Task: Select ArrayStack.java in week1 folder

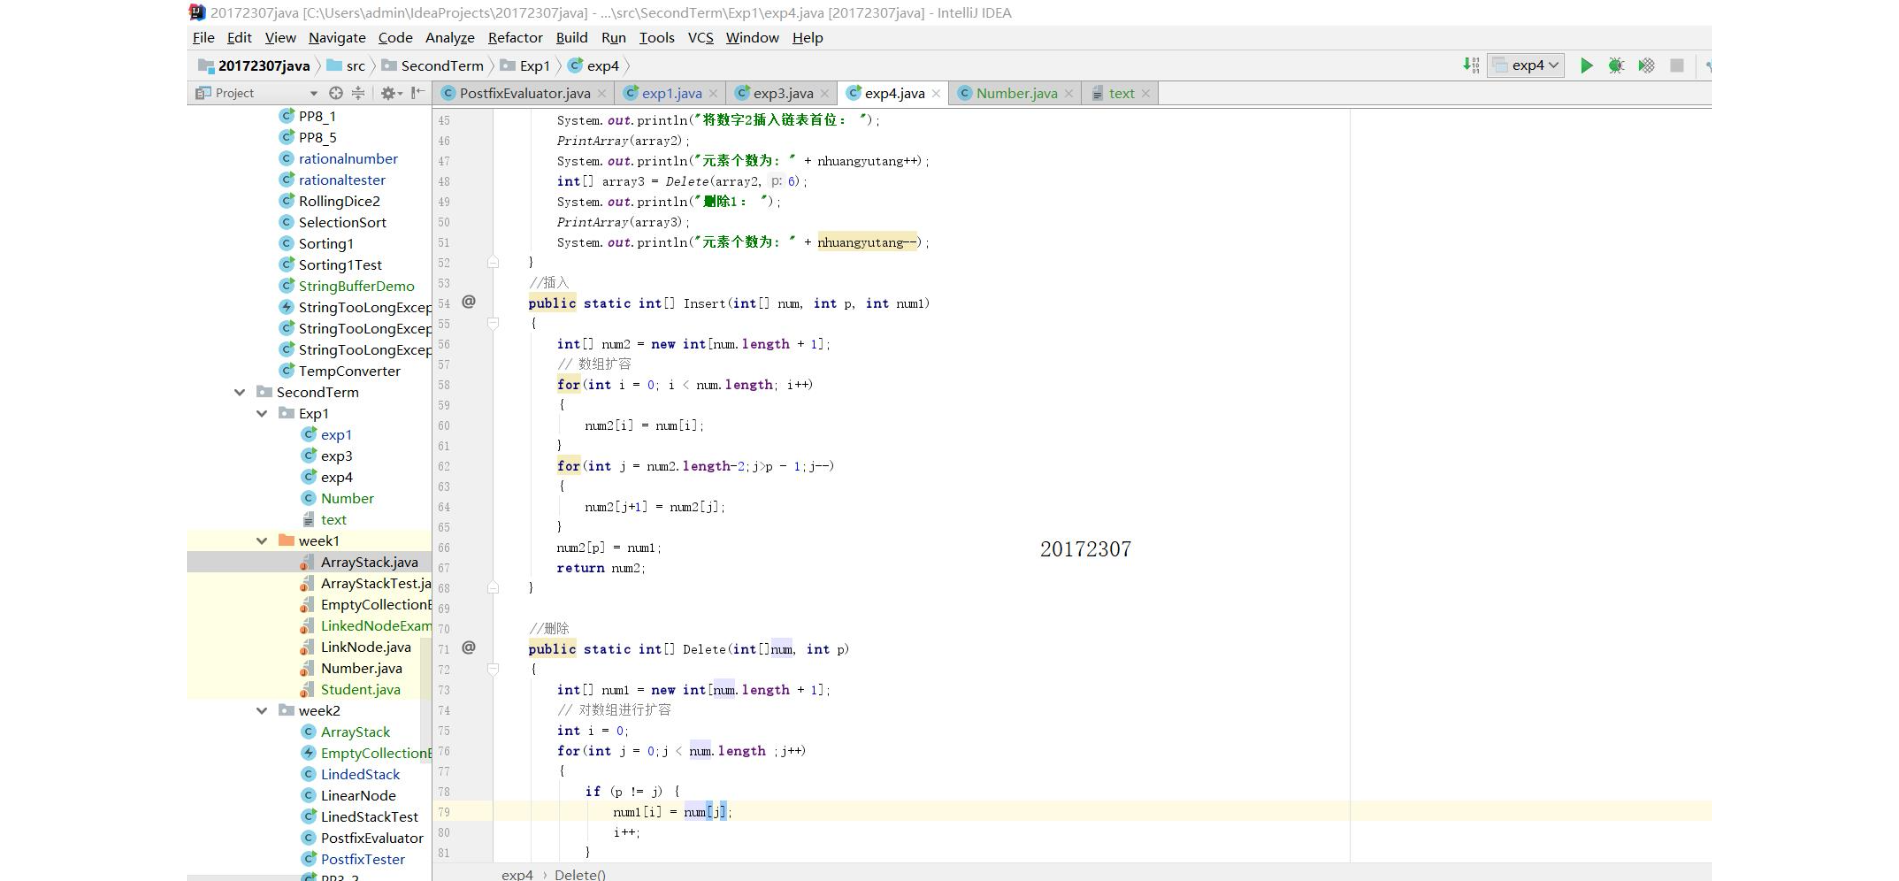Action: click(x=369, y=562)
